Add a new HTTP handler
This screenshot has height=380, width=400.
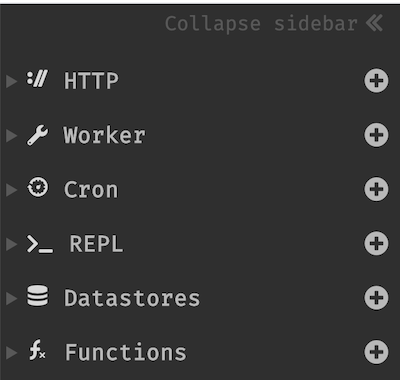point(376,81)
